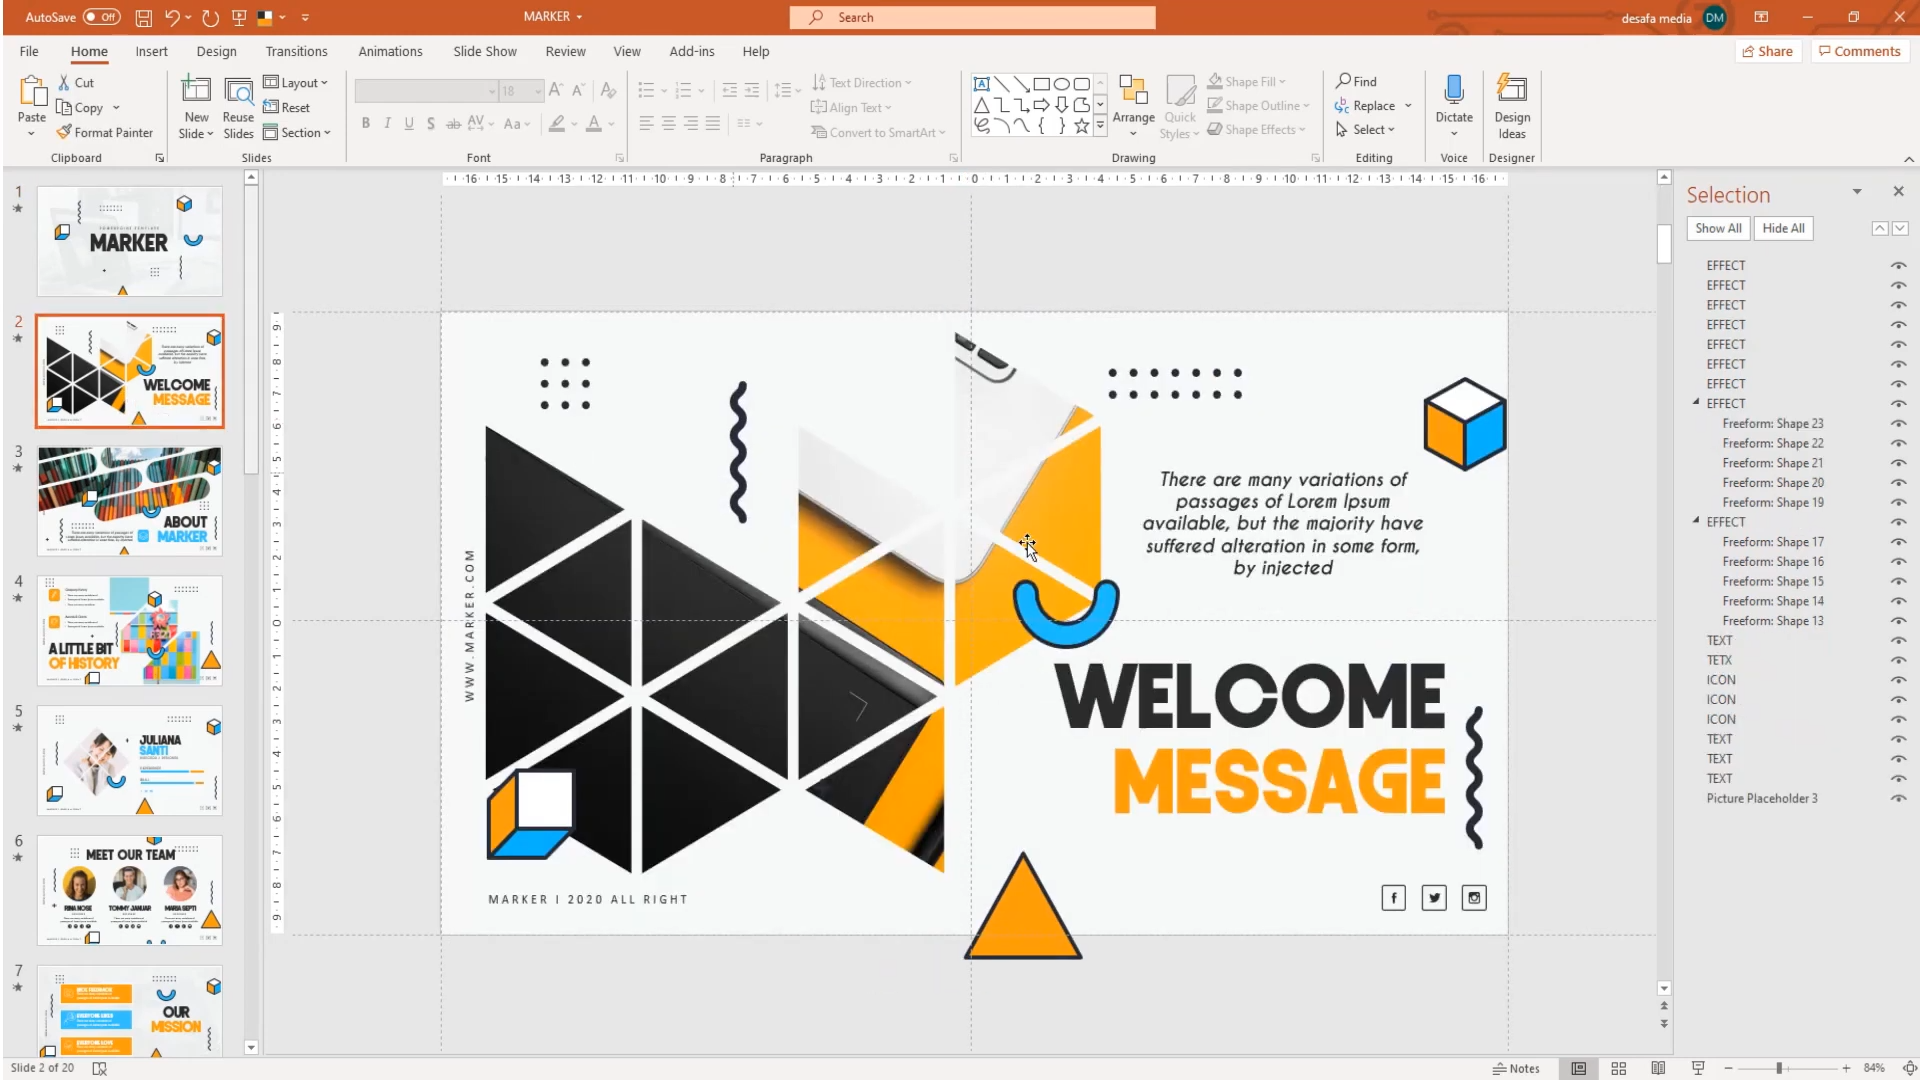This screenshot has height=1080, width=1920.
Task: Click the Increase Font Size icon
Action: (556, 91)
